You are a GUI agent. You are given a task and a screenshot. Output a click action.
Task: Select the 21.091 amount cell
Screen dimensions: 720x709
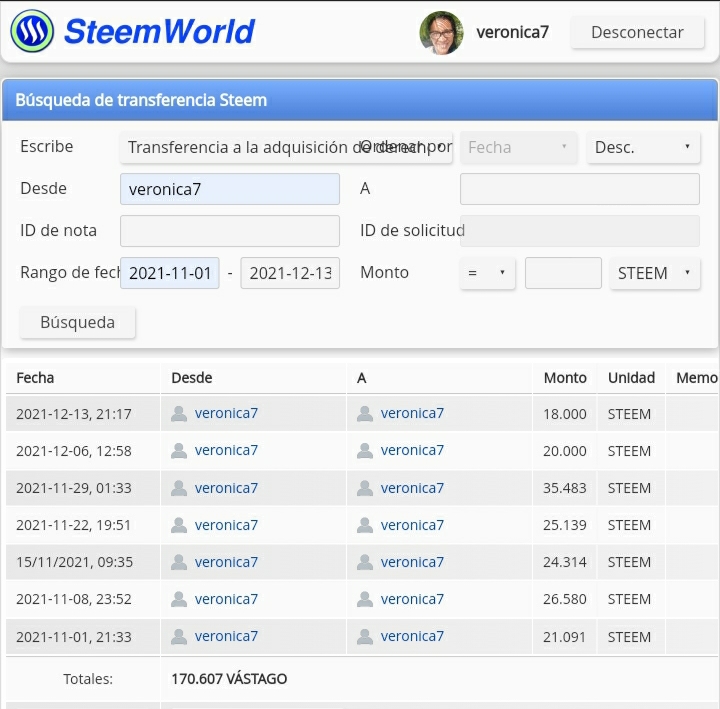[x=564, y=637]
